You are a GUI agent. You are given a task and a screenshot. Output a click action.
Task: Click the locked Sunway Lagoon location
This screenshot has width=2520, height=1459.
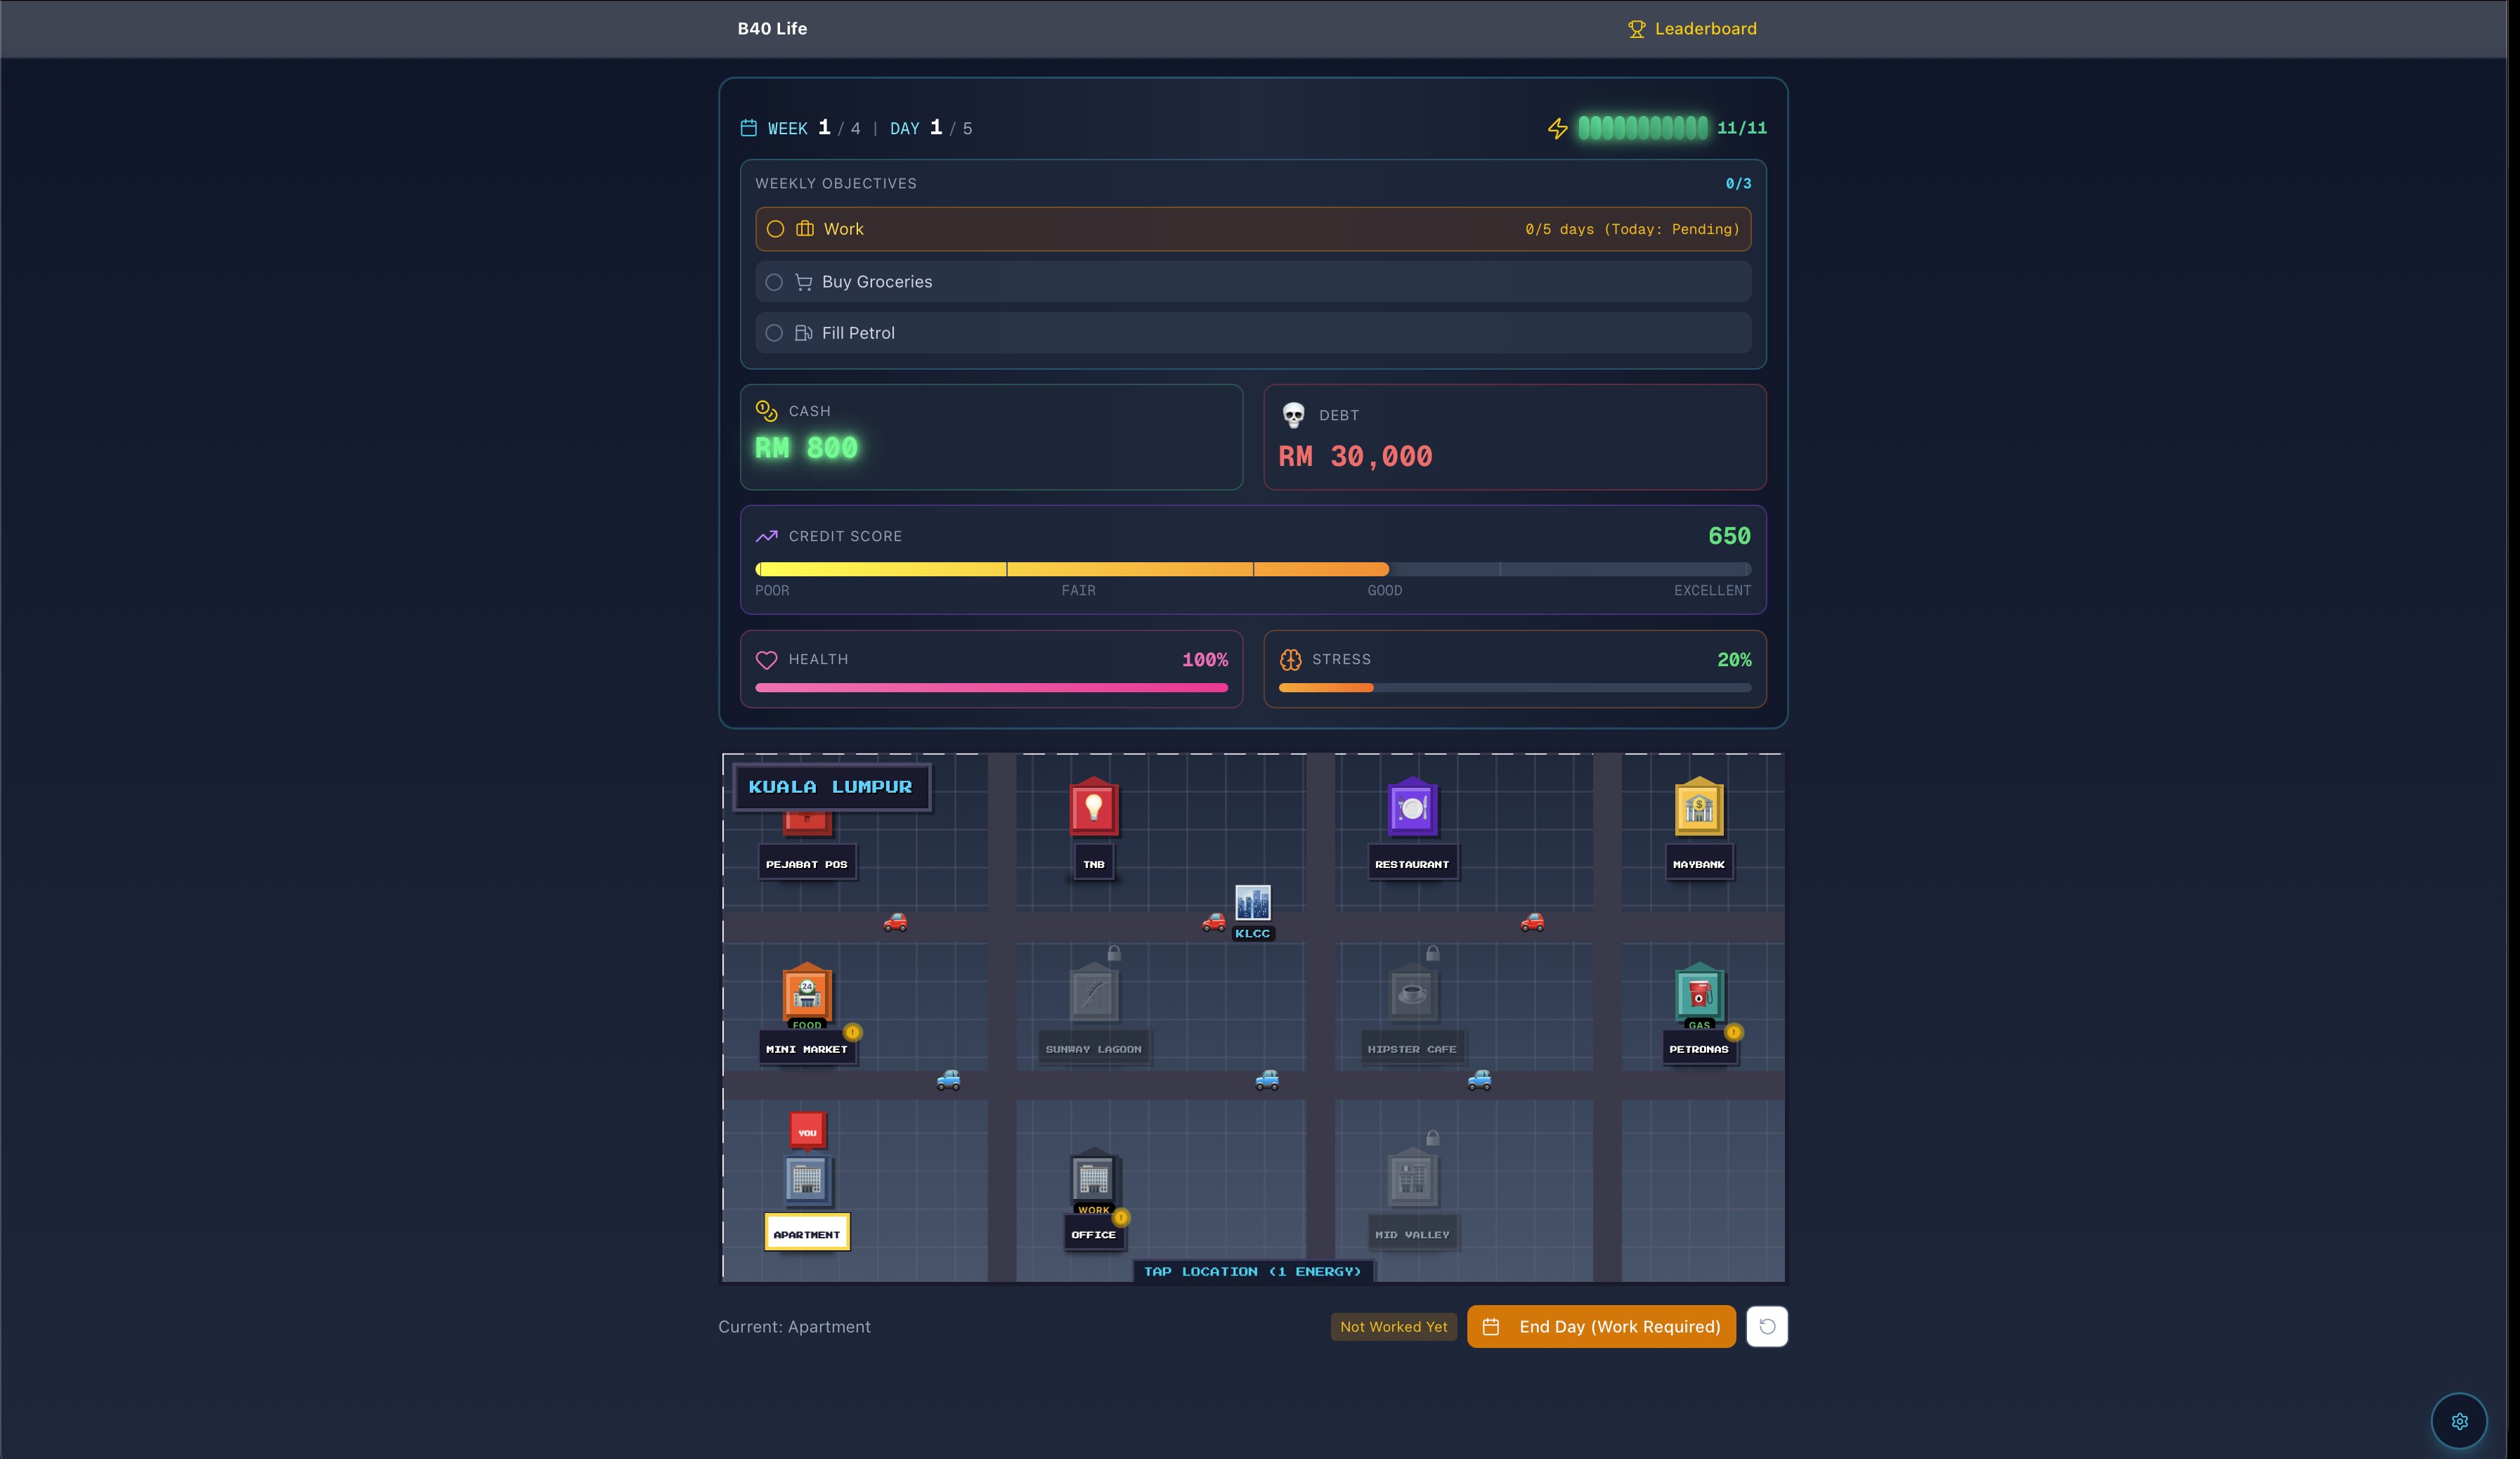coord(1093,995)
